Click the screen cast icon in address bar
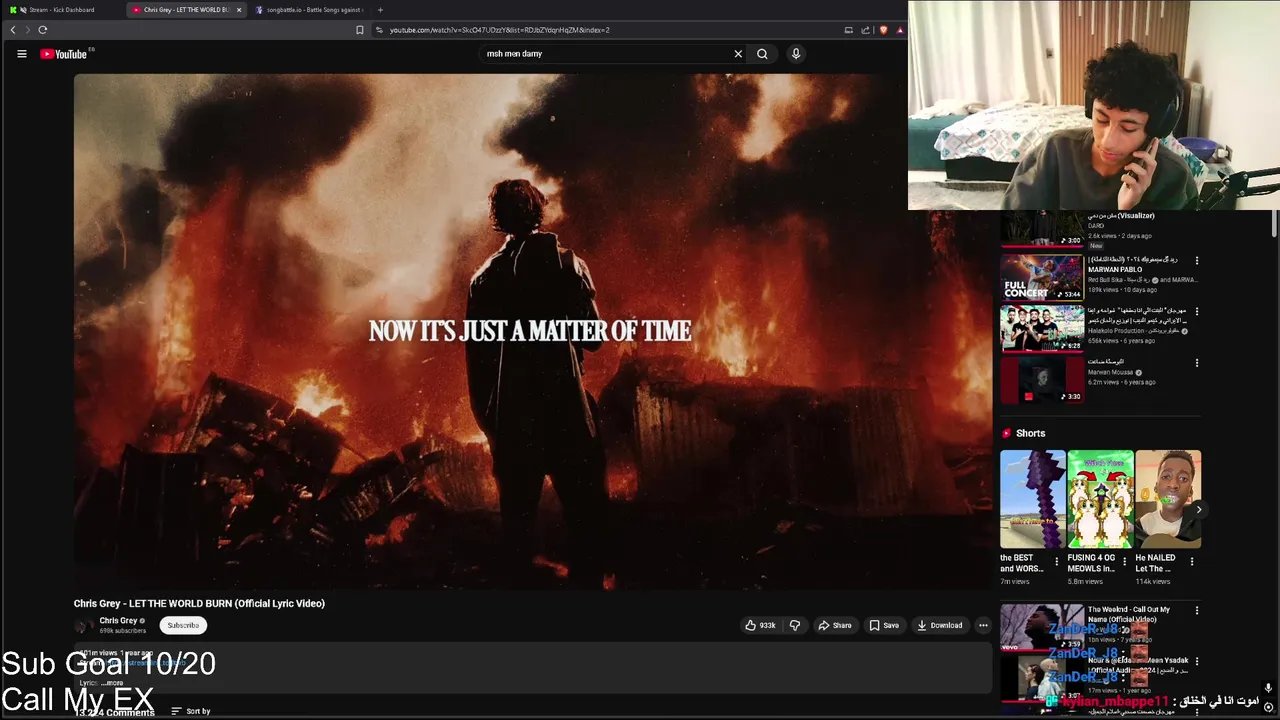 (849, 30)
